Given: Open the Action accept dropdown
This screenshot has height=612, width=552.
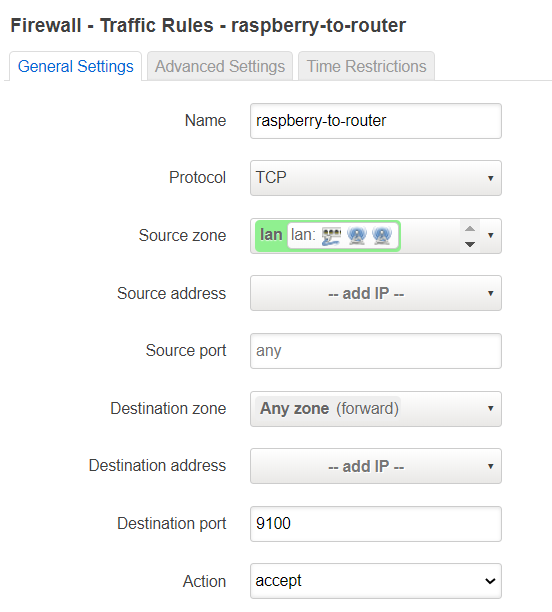Looking at the screenshot, I should click(376, 581).
